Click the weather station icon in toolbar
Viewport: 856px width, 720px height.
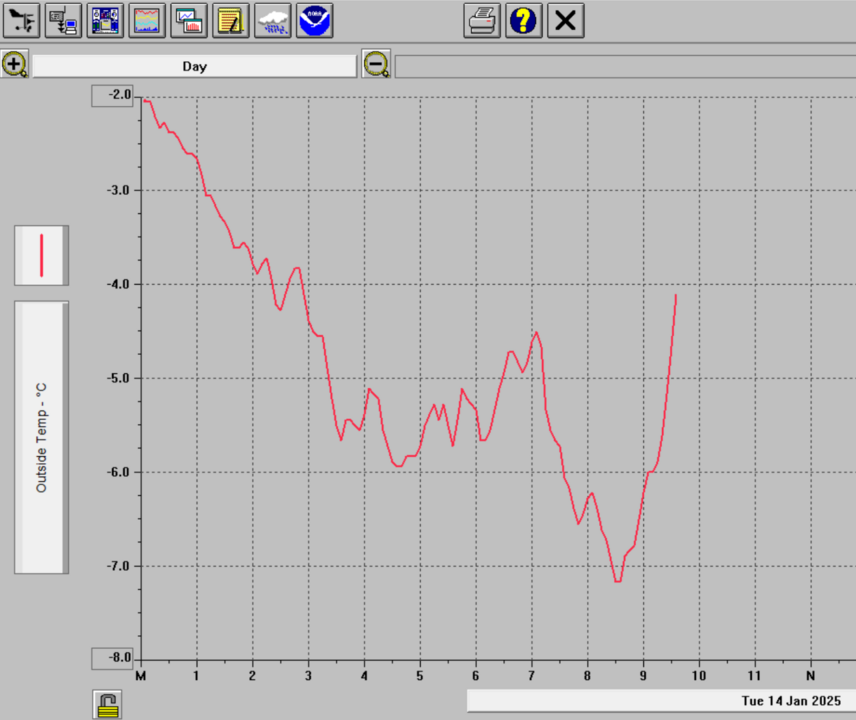pyautogui.click(x=21, y=21)
